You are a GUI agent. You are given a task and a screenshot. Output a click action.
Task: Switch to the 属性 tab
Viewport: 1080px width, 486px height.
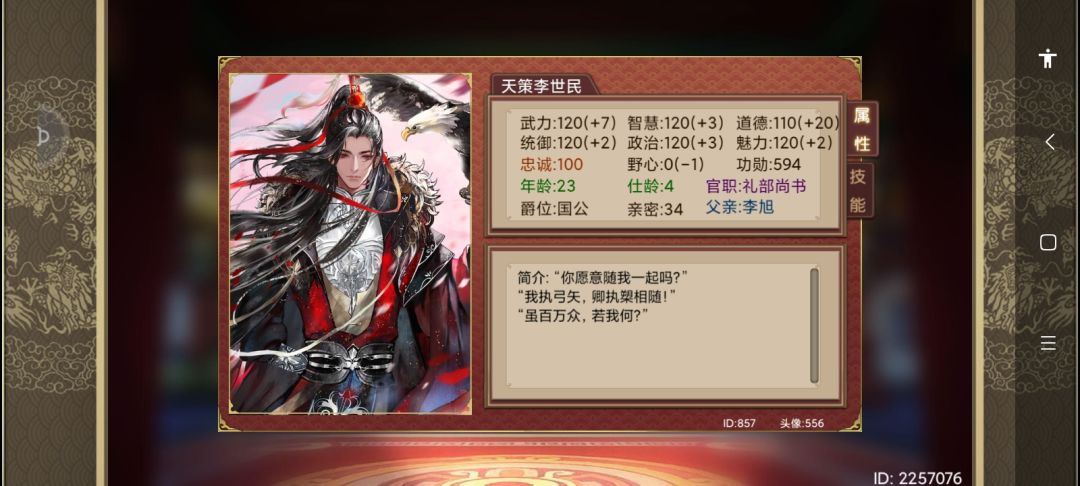coord(862,129)
